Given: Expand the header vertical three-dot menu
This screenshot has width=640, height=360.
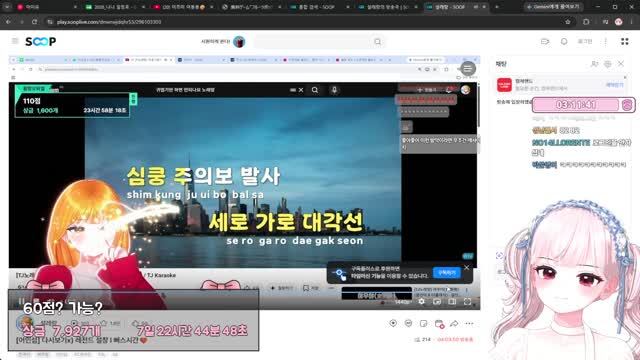Looking at the screenshot, I should 606,42.
